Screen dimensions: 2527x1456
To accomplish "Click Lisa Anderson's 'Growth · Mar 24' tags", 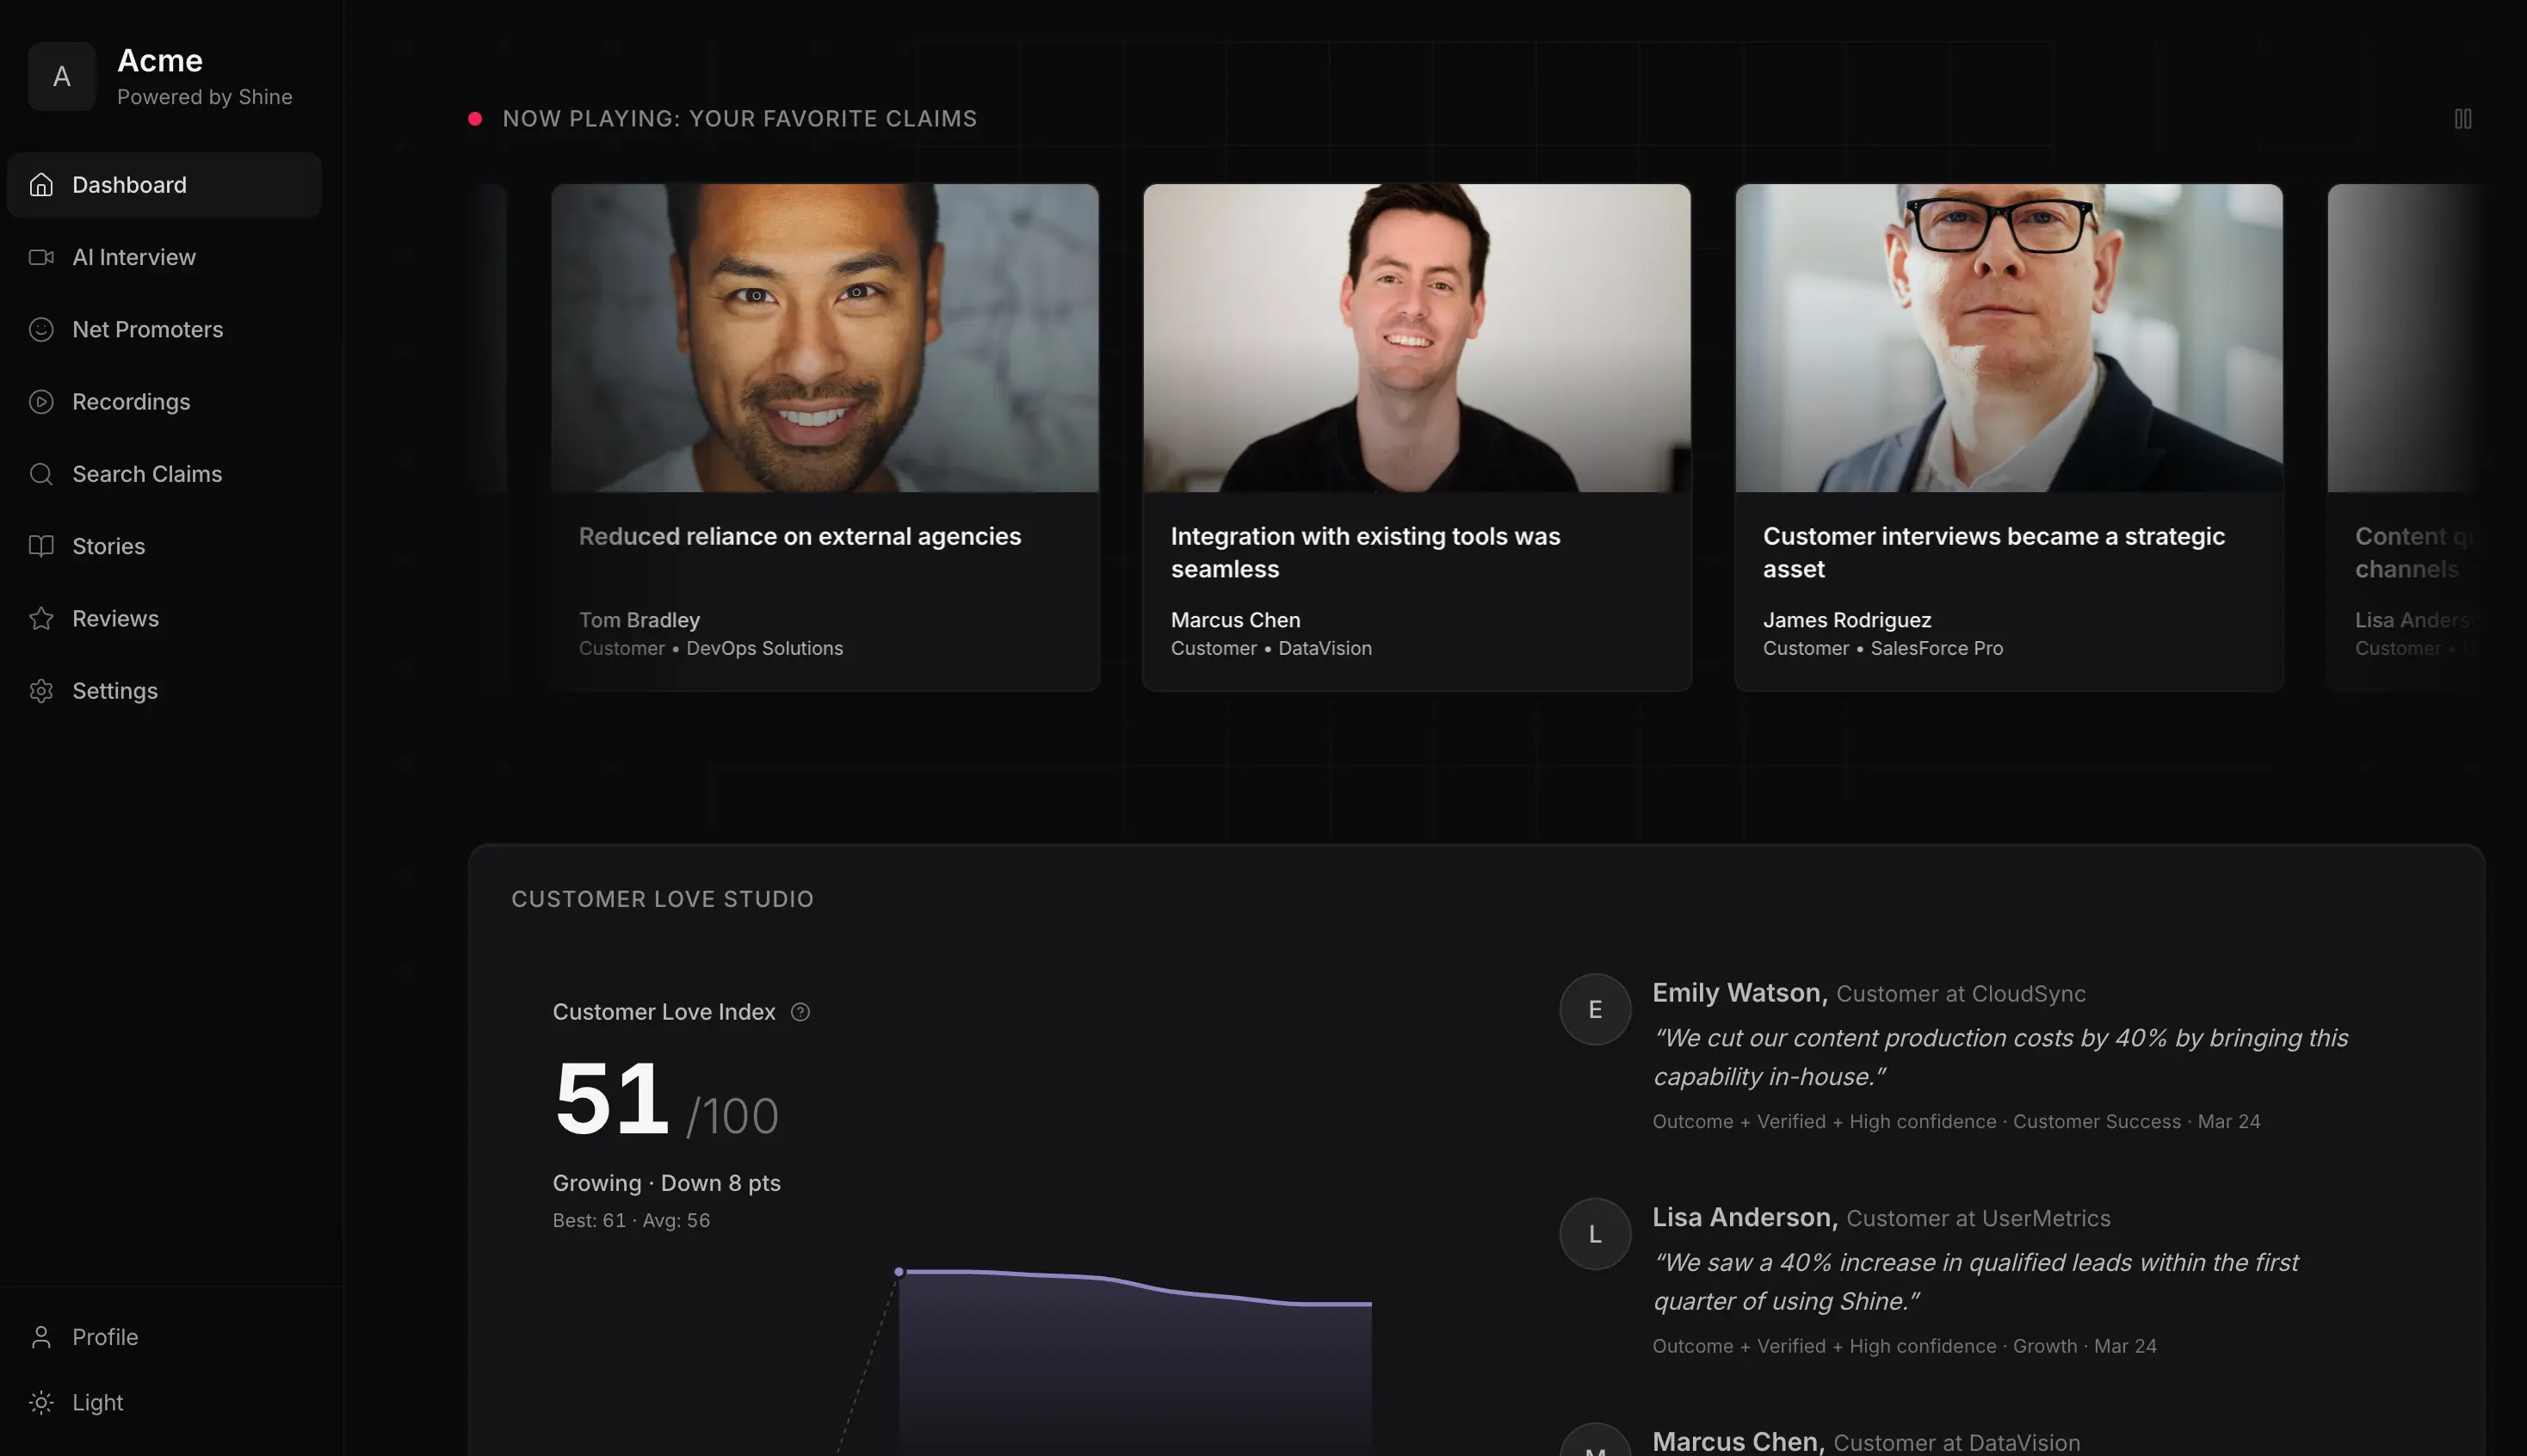I will coord(2085,1346).
